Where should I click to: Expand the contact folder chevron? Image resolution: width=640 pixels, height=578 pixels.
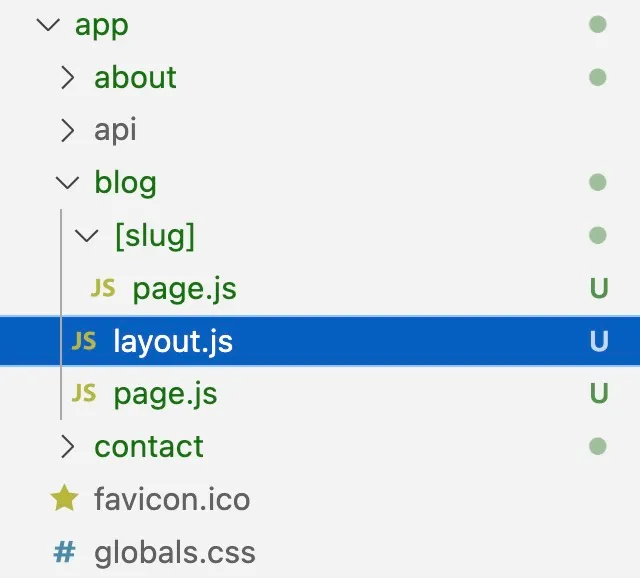point(68,446)
